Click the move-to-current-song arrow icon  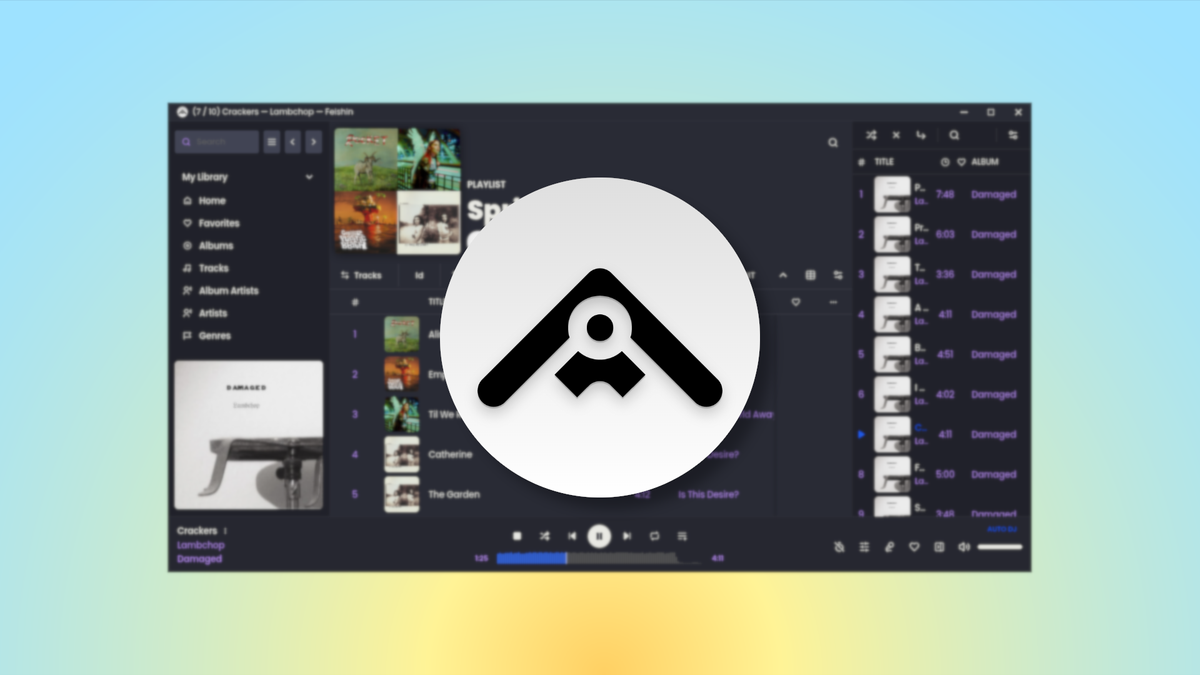[x=920, y=135]
